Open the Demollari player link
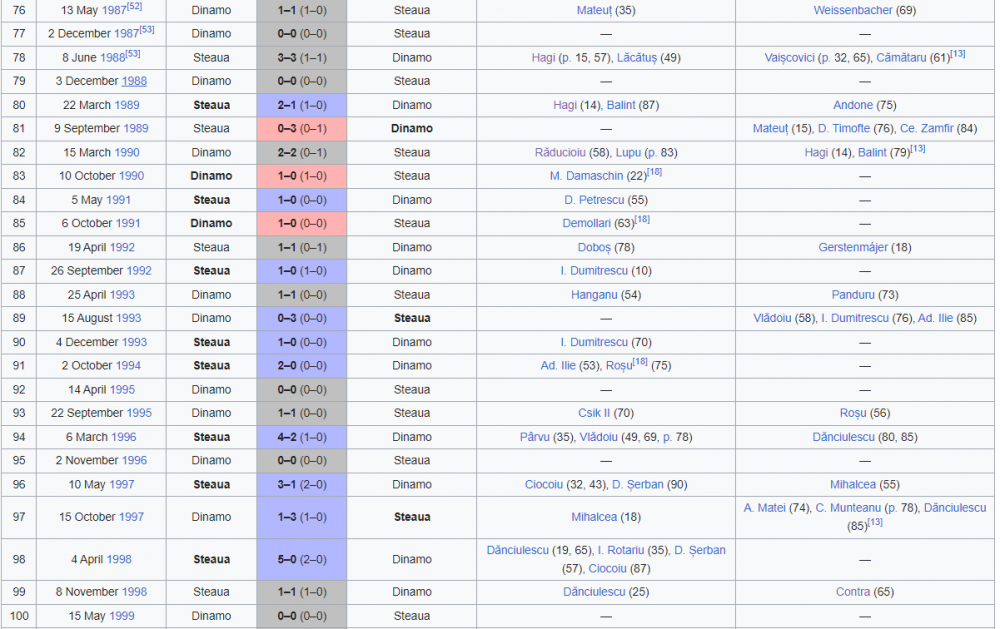The width and height of the screenshot is (1000, 629). 586,223
